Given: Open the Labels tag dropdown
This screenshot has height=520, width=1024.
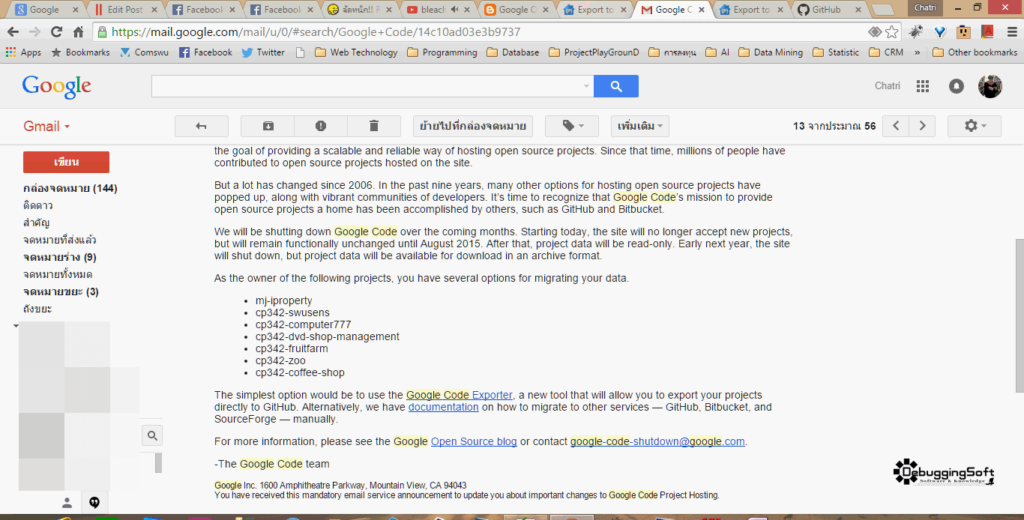Looking at the screenshot, I should pyautogui.click(x=571, y=126).
